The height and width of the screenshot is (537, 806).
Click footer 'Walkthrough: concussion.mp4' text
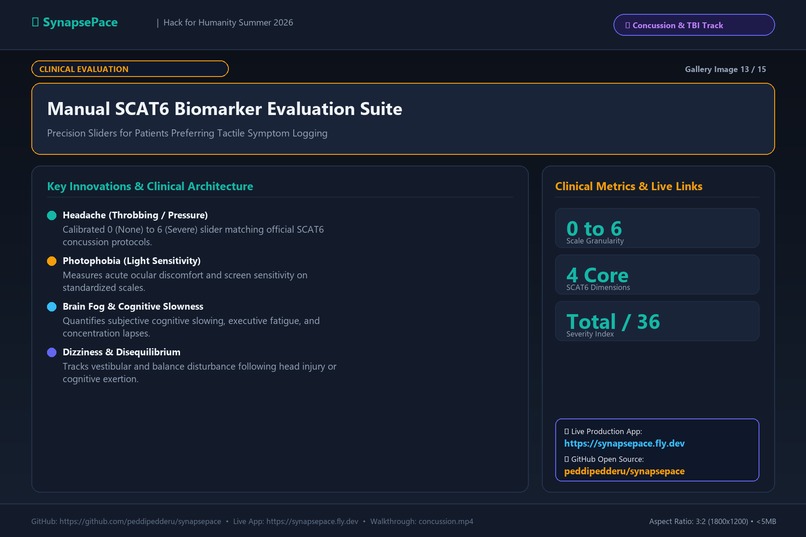point(422,522)
